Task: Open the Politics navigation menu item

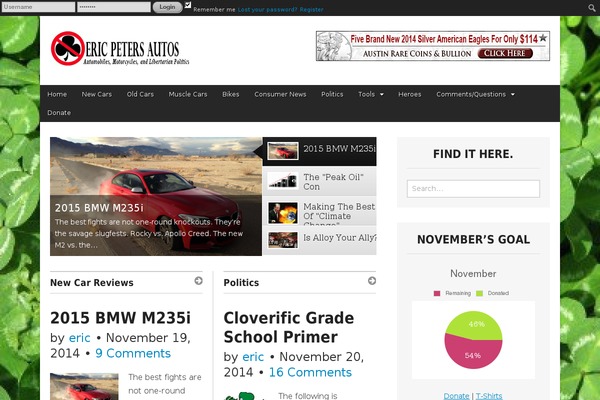Action: pyautogui.click(x=332, y=94)
